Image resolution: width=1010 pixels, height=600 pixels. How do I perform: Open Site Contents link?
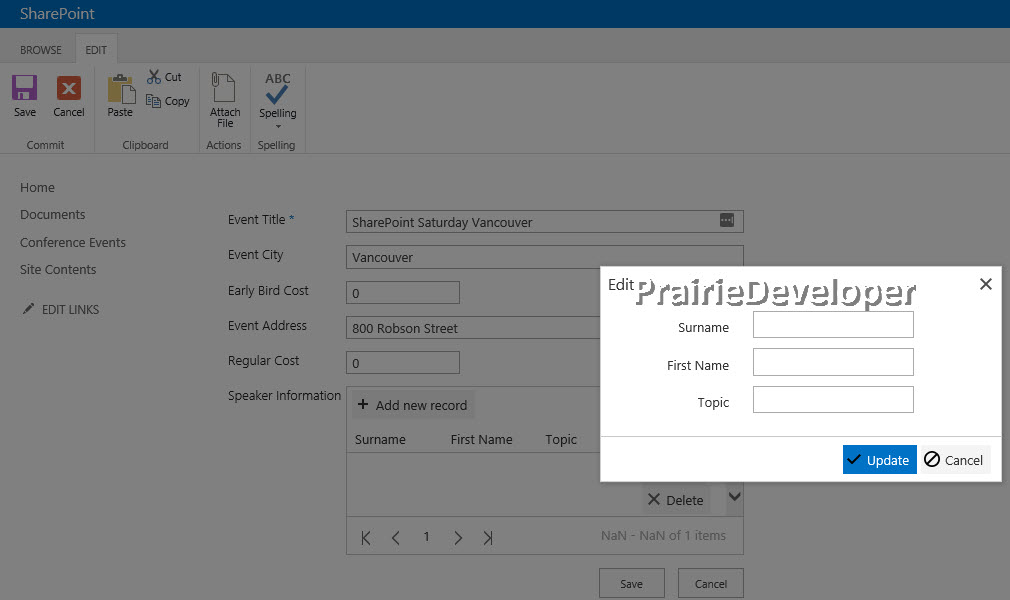pyautogui.click(x=58, y=269)
